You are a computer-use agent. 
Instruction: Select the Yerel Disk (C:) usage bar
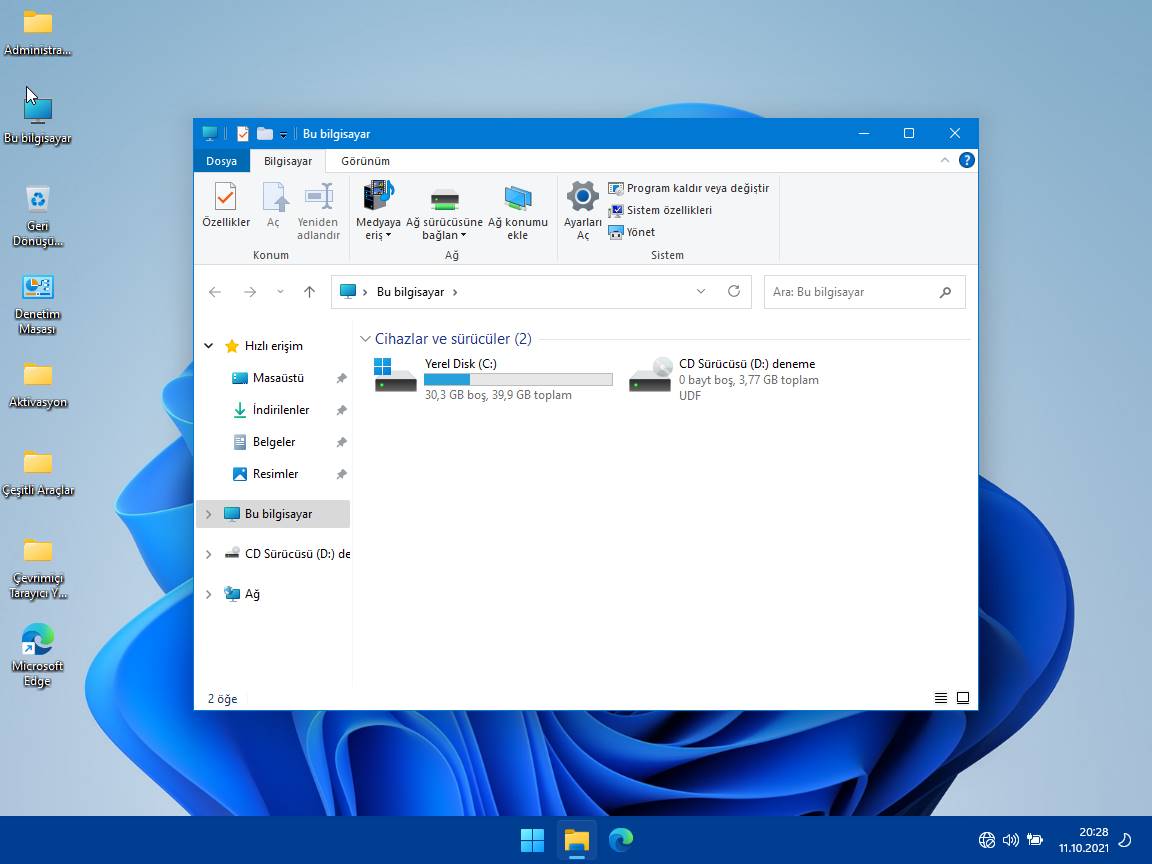click(518, 380)
